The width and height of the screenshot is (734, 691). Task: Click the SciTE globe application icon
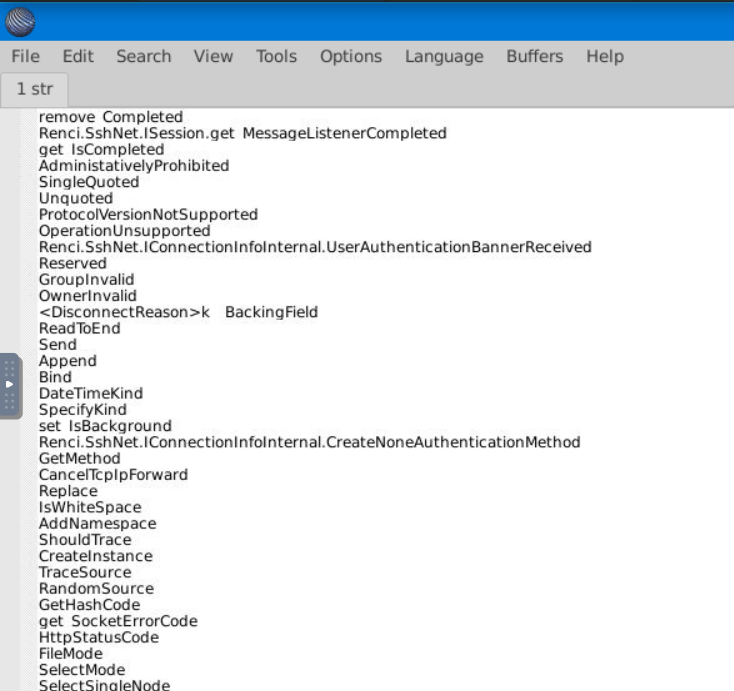click(20, 22)
